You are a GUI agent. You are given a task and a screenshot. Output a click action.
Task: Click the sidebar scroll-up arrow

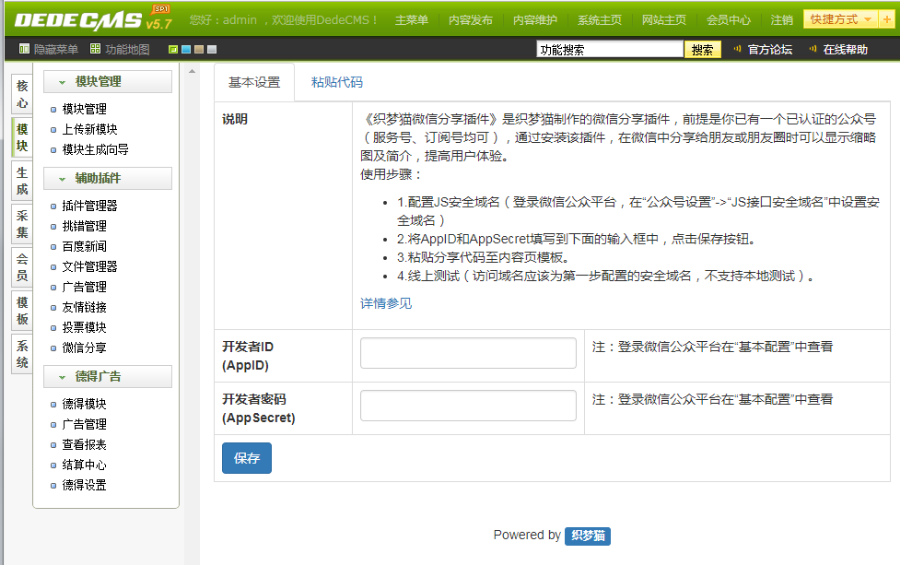point(192,71)
